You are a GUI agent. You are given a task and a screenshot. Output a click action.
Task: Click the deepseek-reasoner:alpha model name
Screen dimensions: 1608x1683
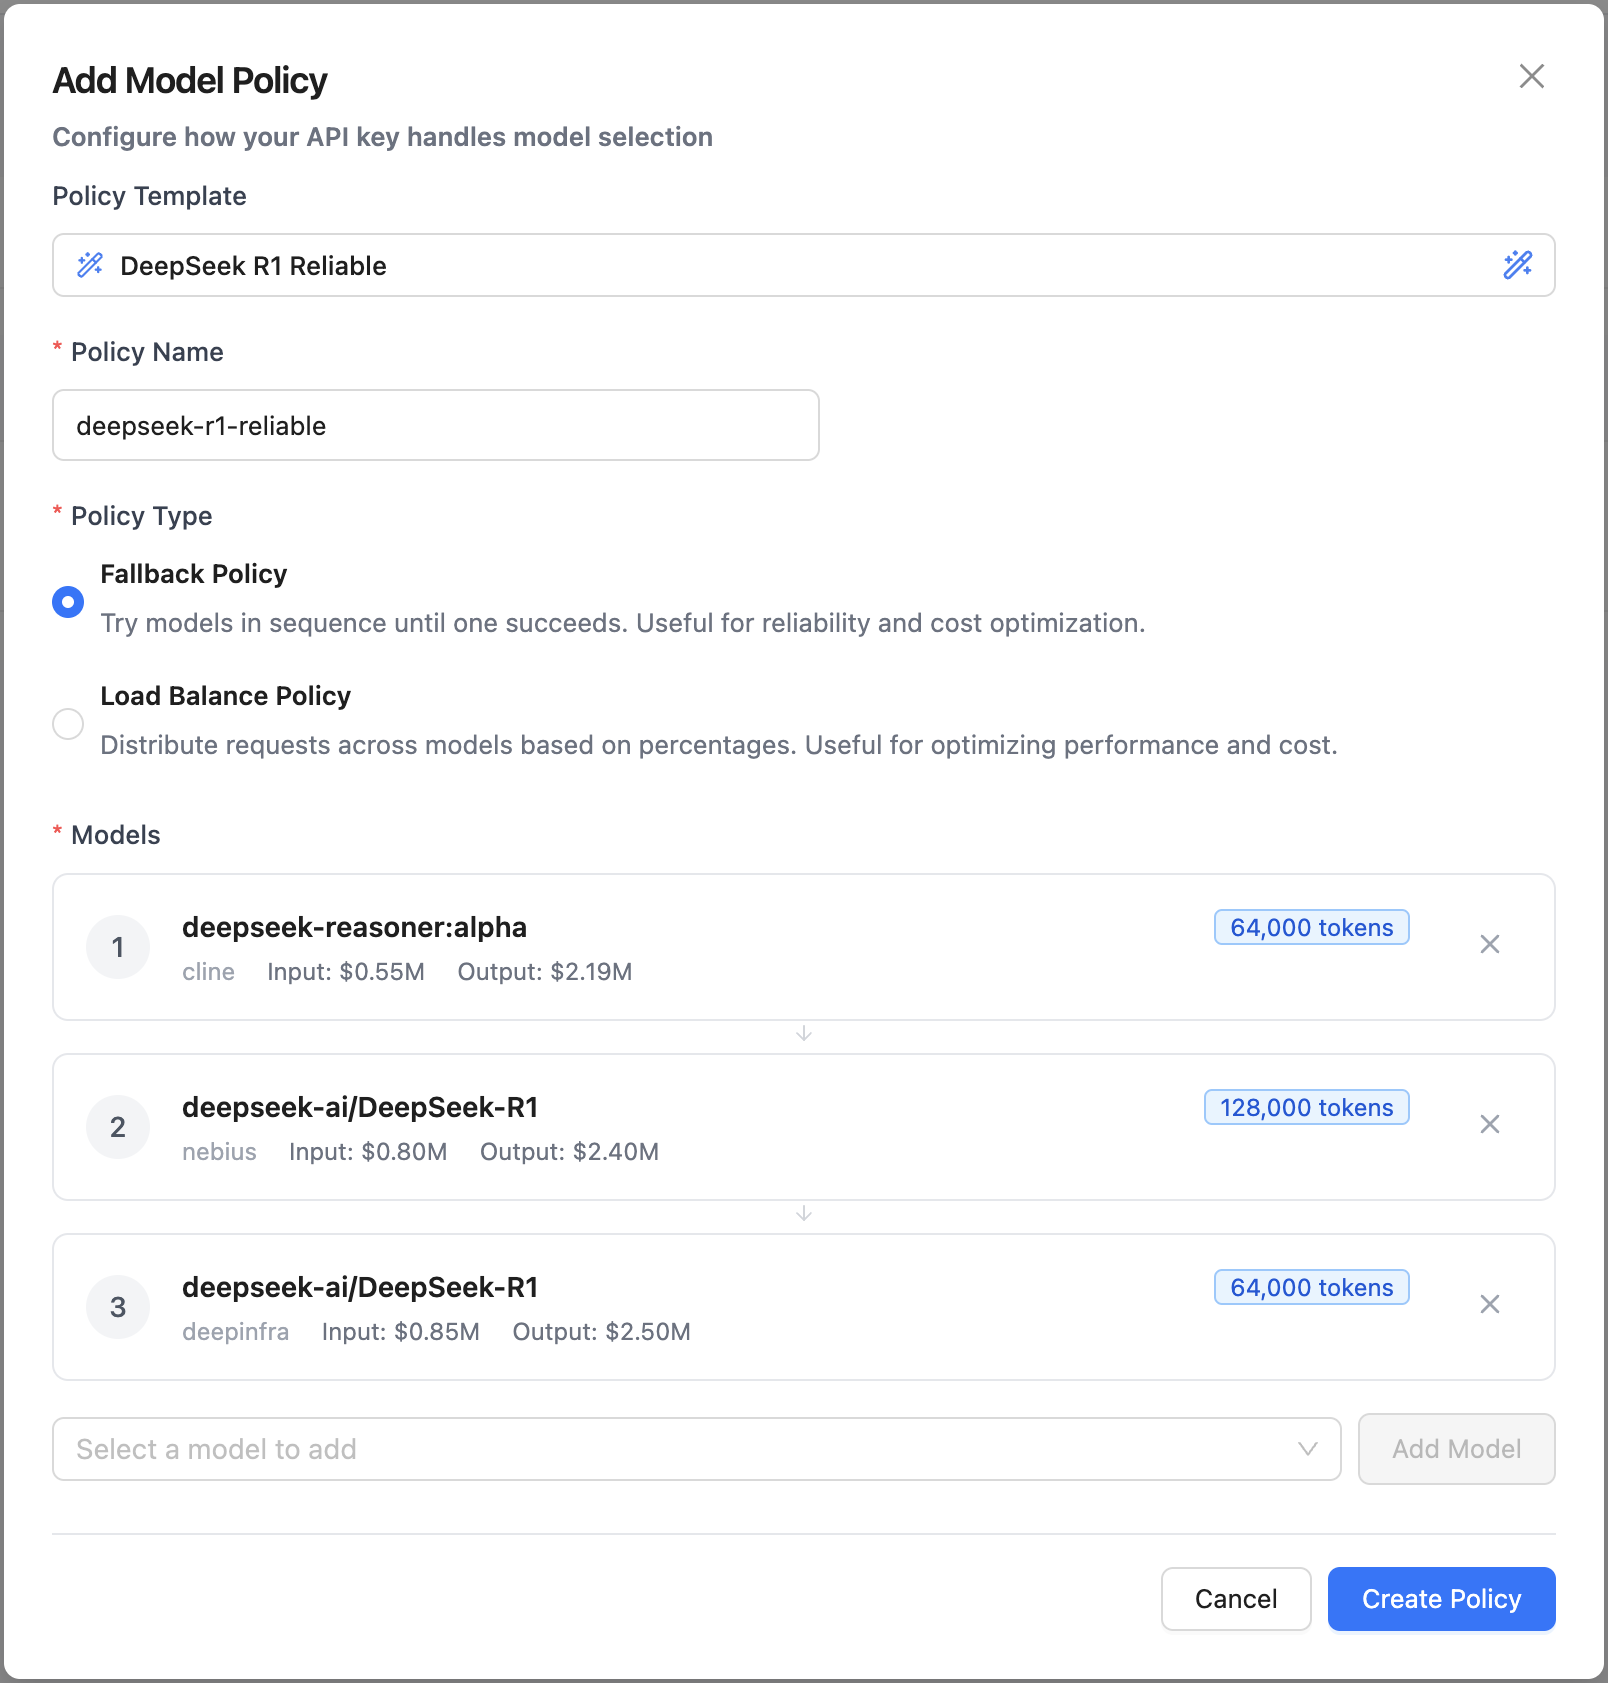point(354,927)
